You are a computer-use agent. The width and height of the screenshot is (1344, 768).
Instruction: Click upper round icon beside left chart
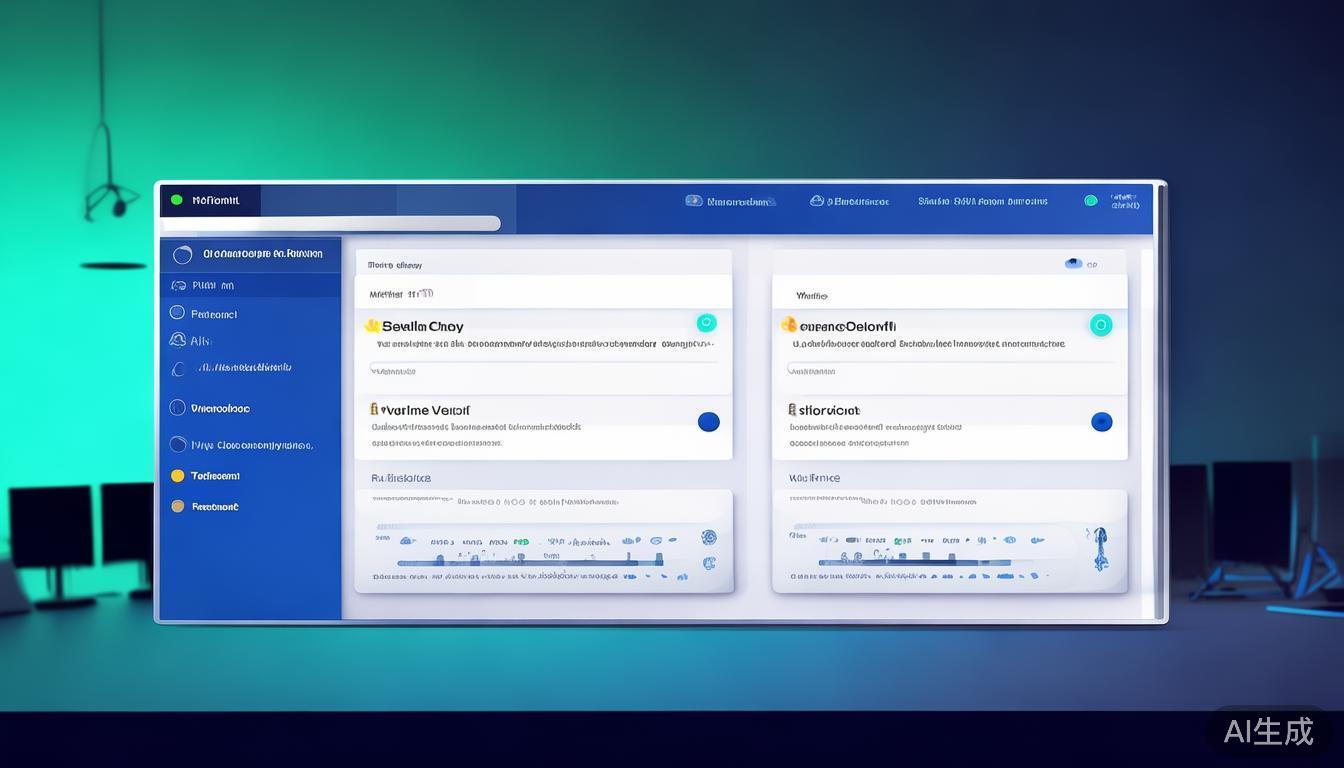click(x=709, y=537)
